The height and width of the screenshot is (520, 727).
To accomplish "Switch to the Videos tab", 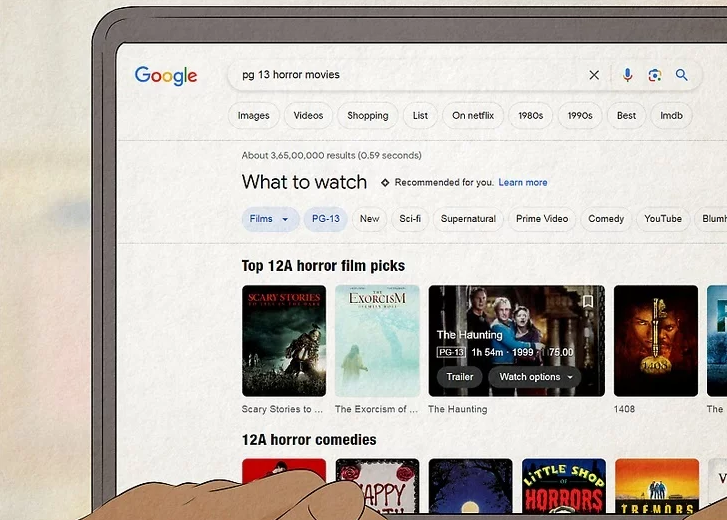I will point(308,115).
